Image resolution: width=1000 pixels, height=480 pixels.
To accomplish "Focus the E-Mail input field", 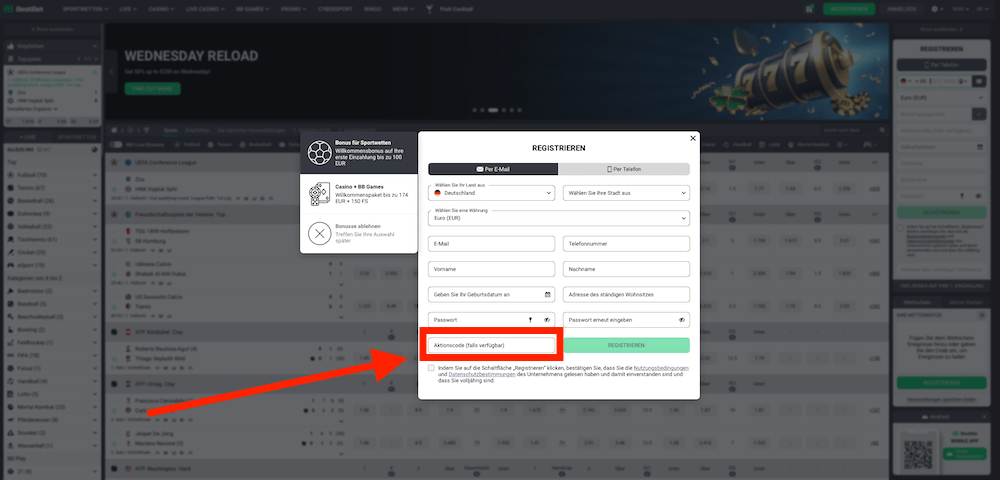I will (492, 244).
